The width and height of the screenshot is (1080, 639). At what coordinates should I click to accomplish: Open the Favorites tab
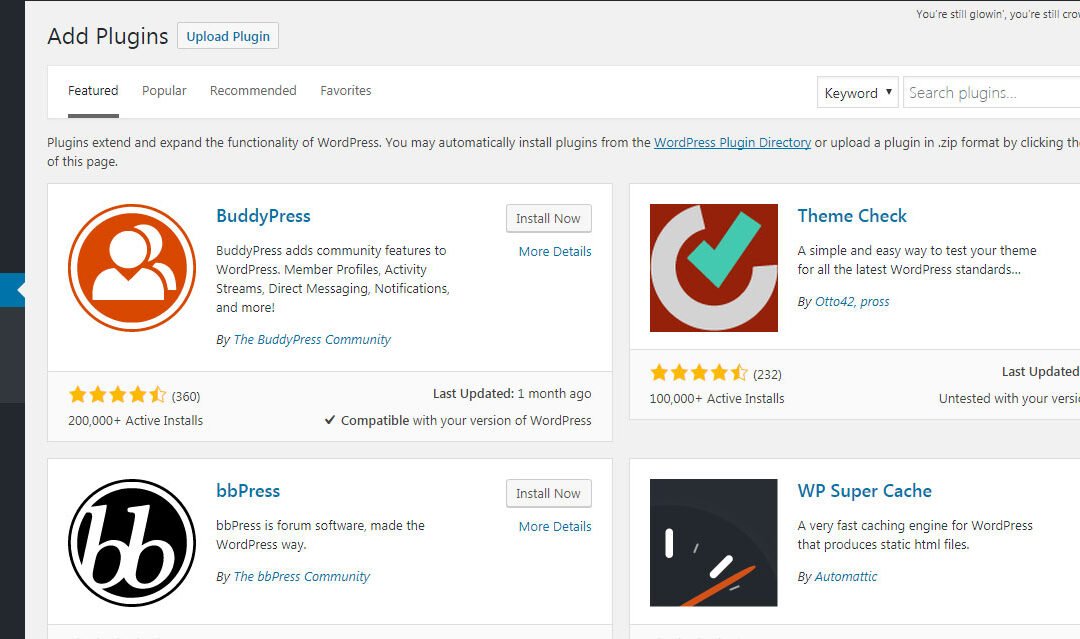[346, 91]
